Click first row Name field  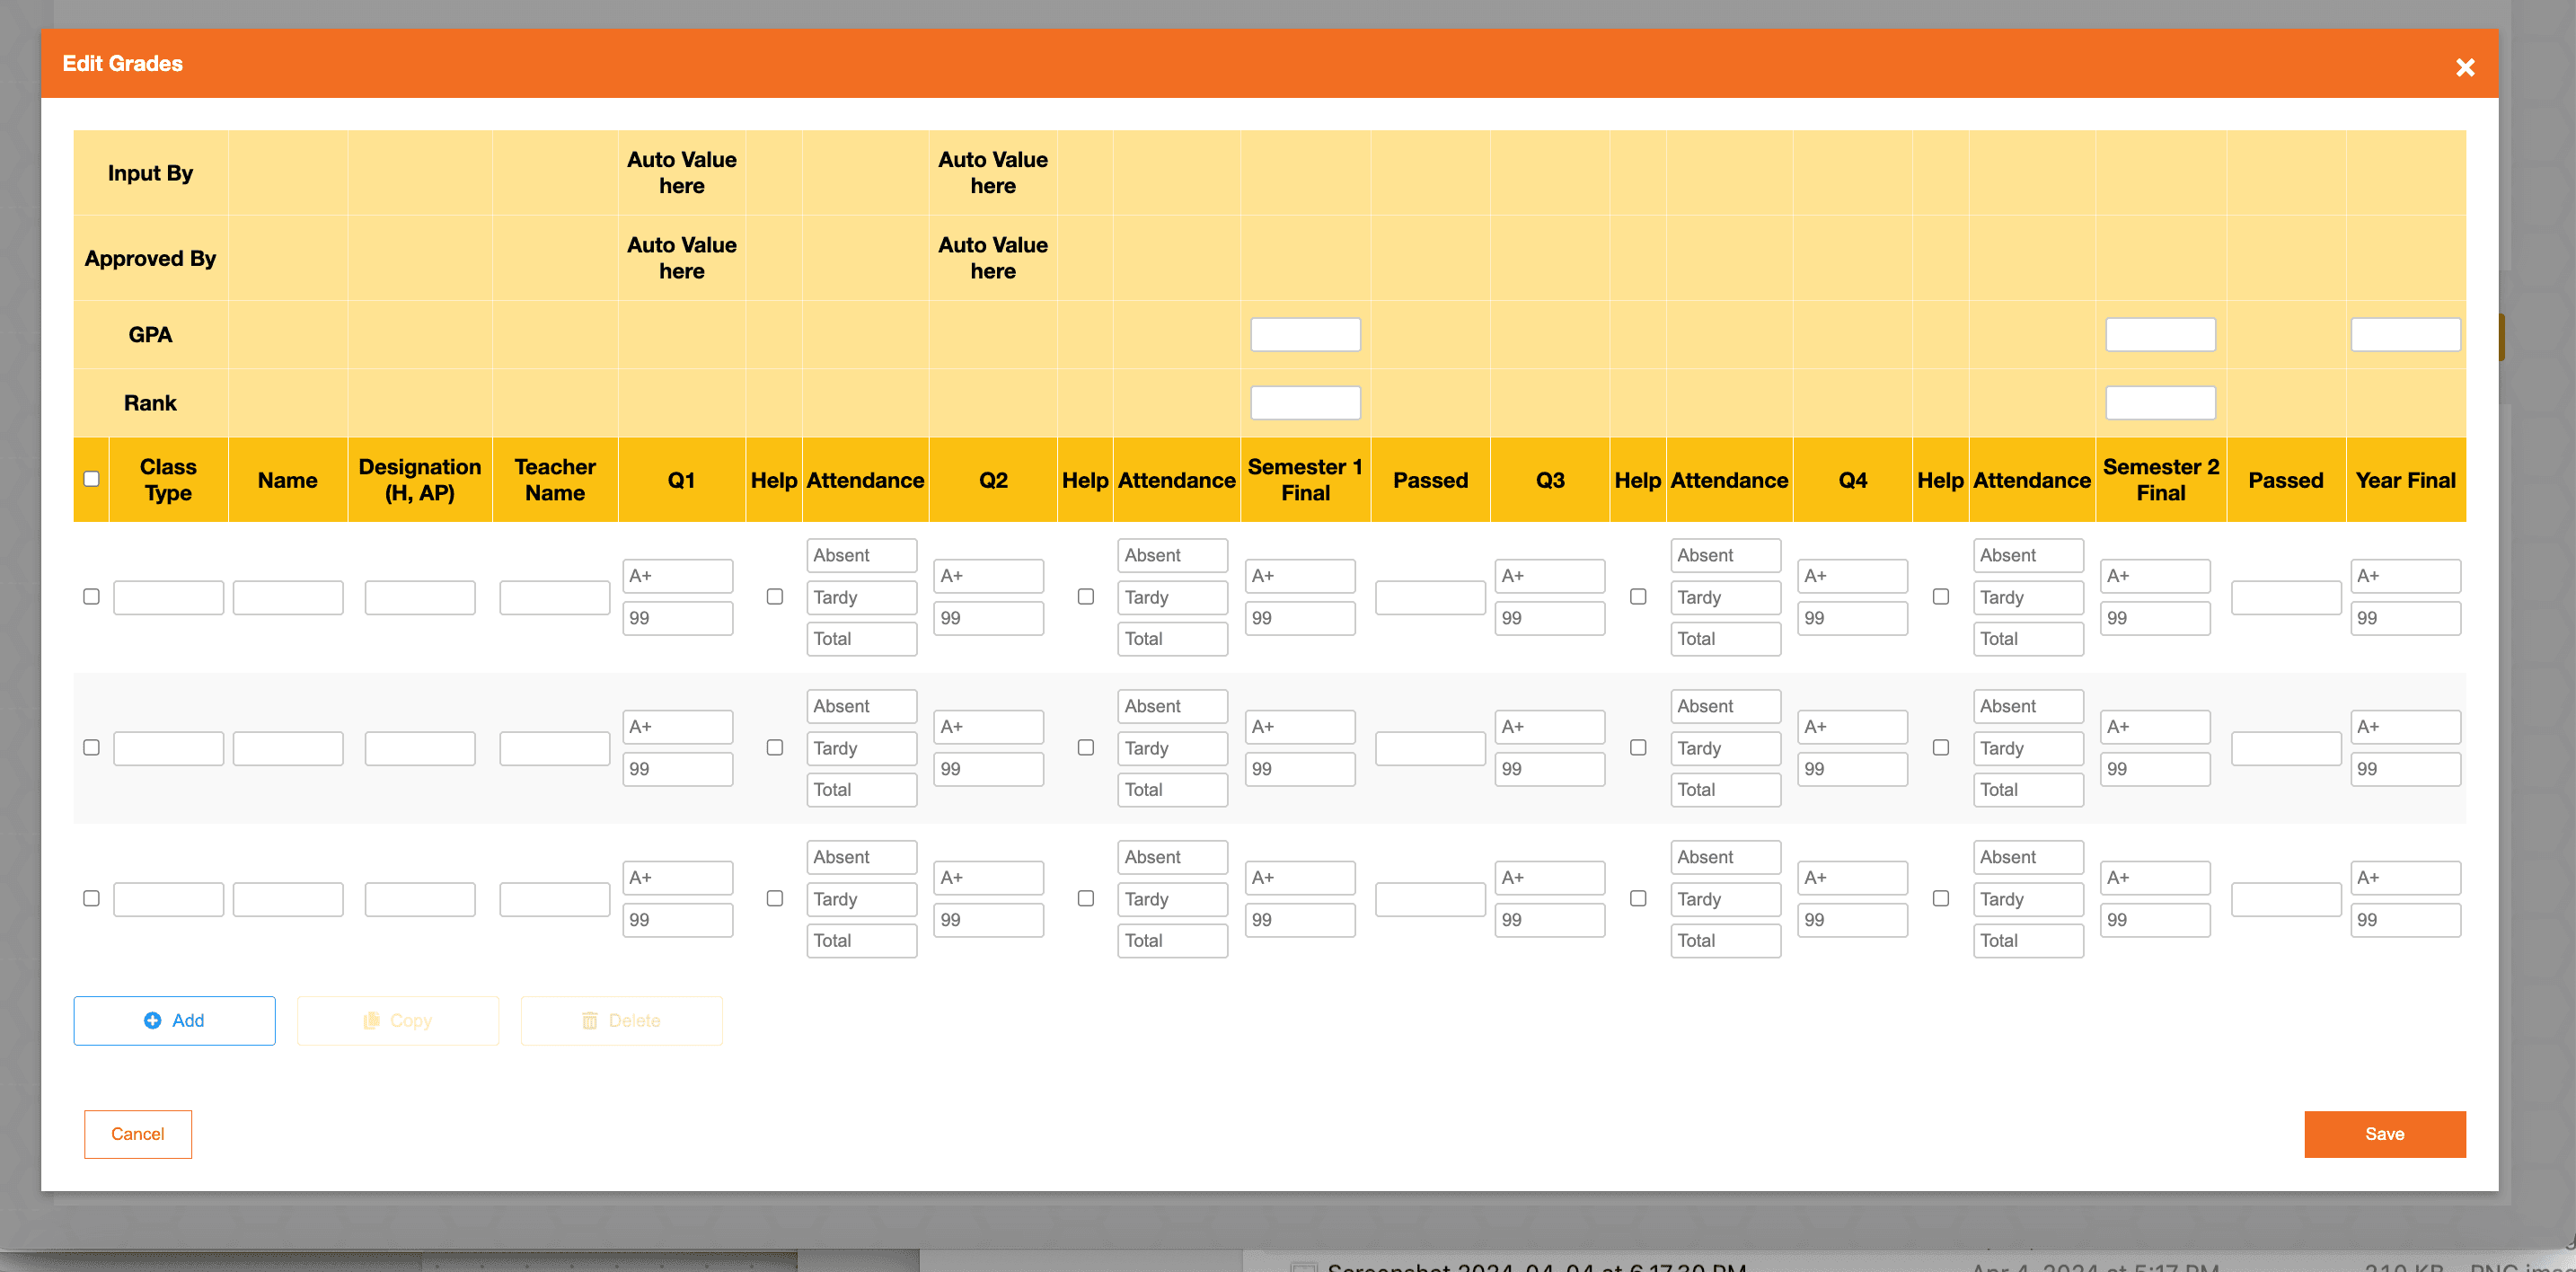[288, 598]
